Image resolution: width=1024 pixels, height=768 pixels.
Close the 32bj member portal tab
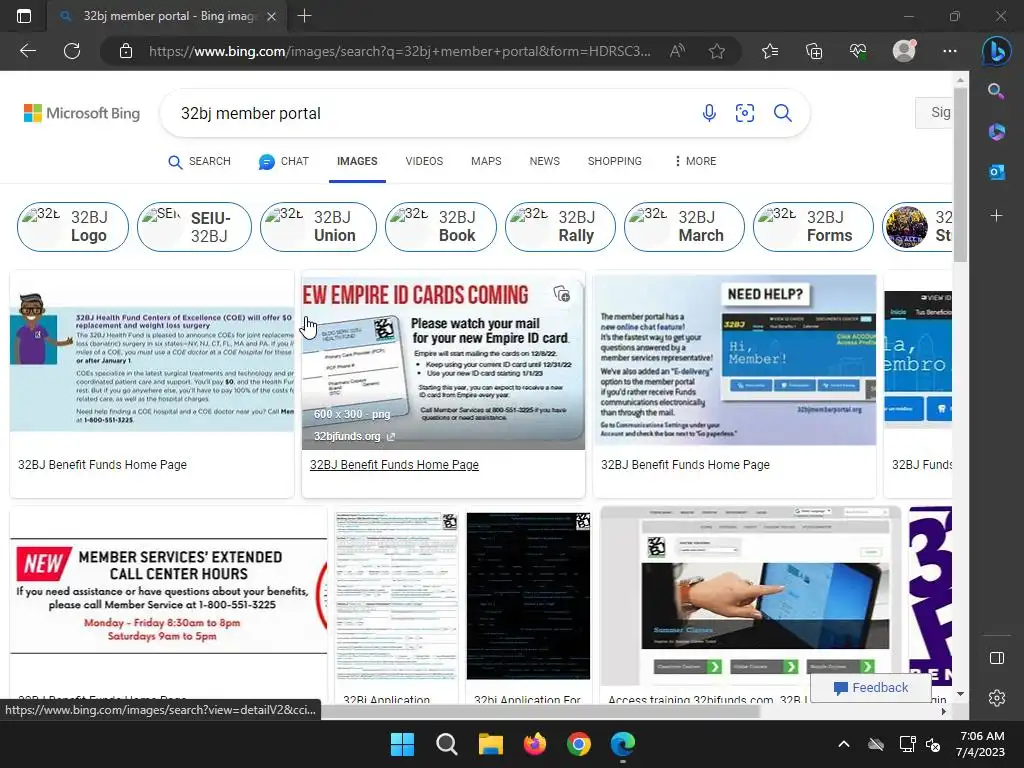(272, 16)
